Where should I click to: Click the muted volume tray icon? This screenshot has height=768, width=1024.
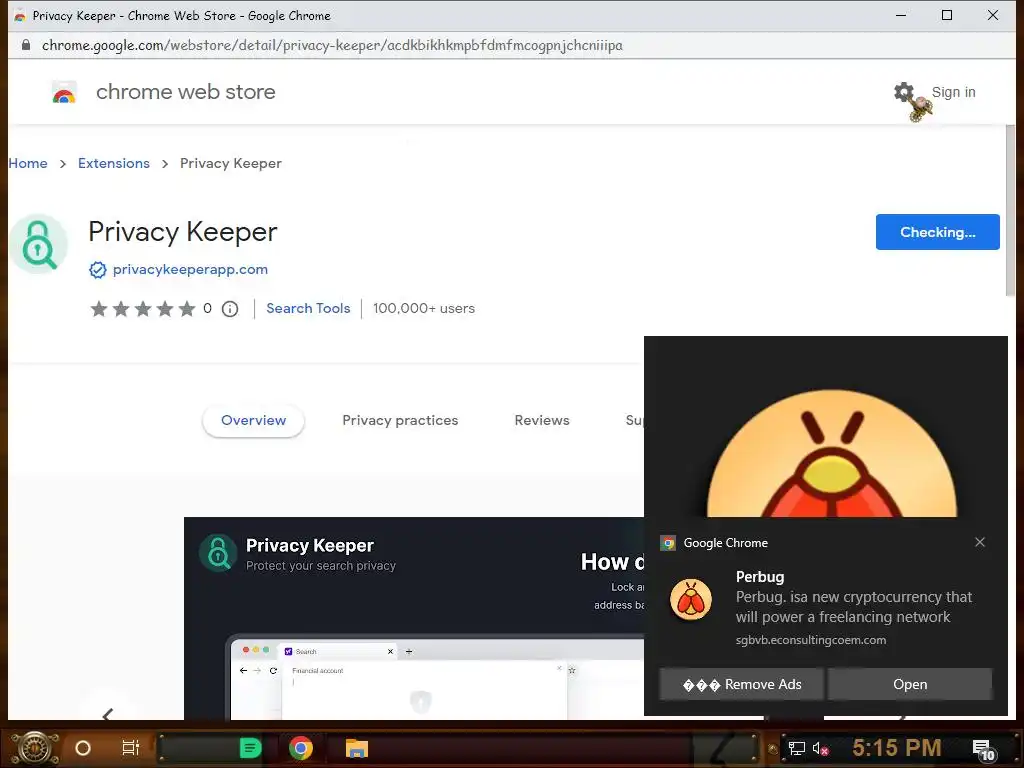click(x=821, y=748)
